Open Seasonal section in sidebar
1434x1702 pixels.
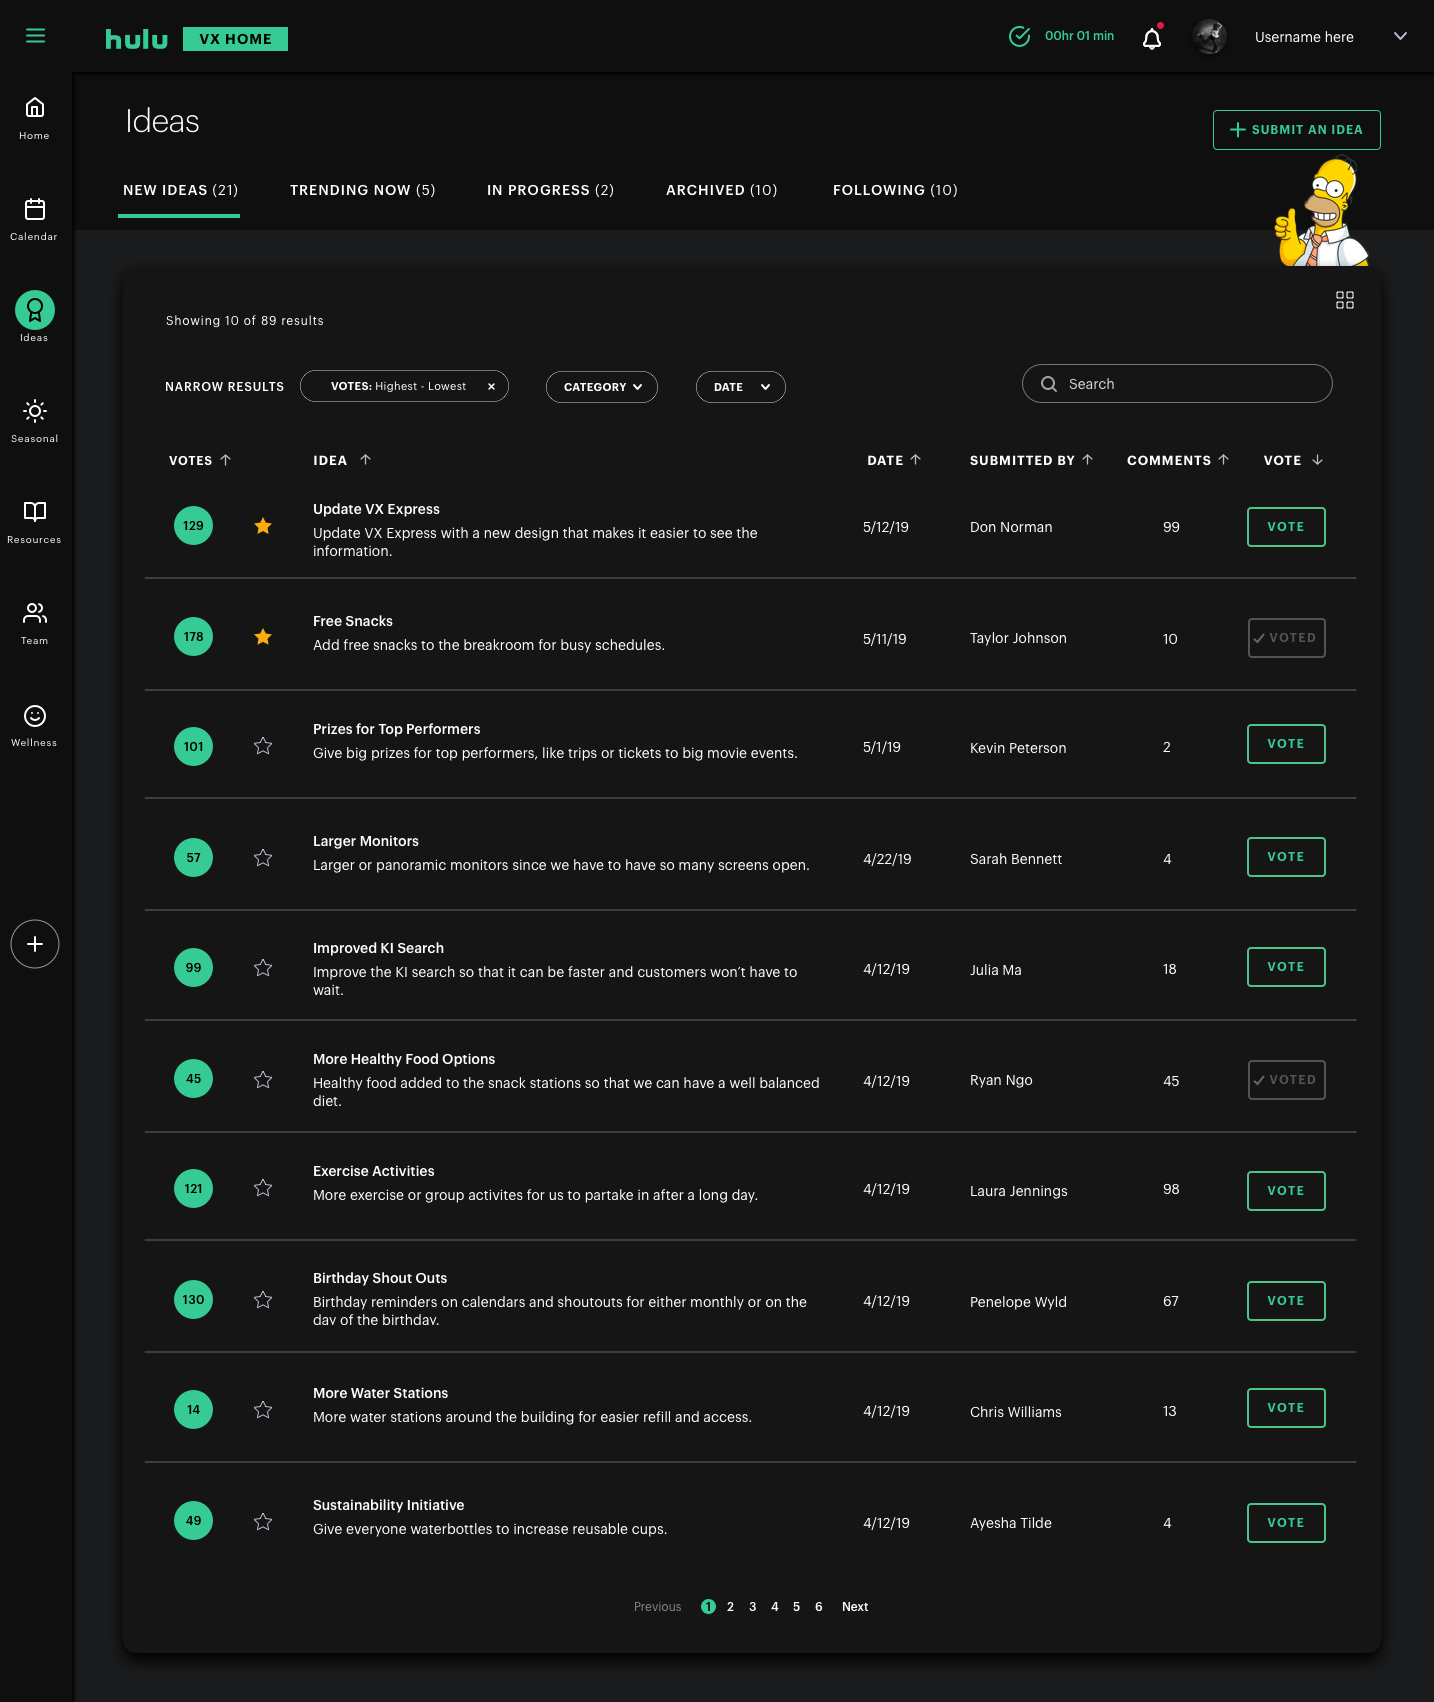(x=34, y=421)
